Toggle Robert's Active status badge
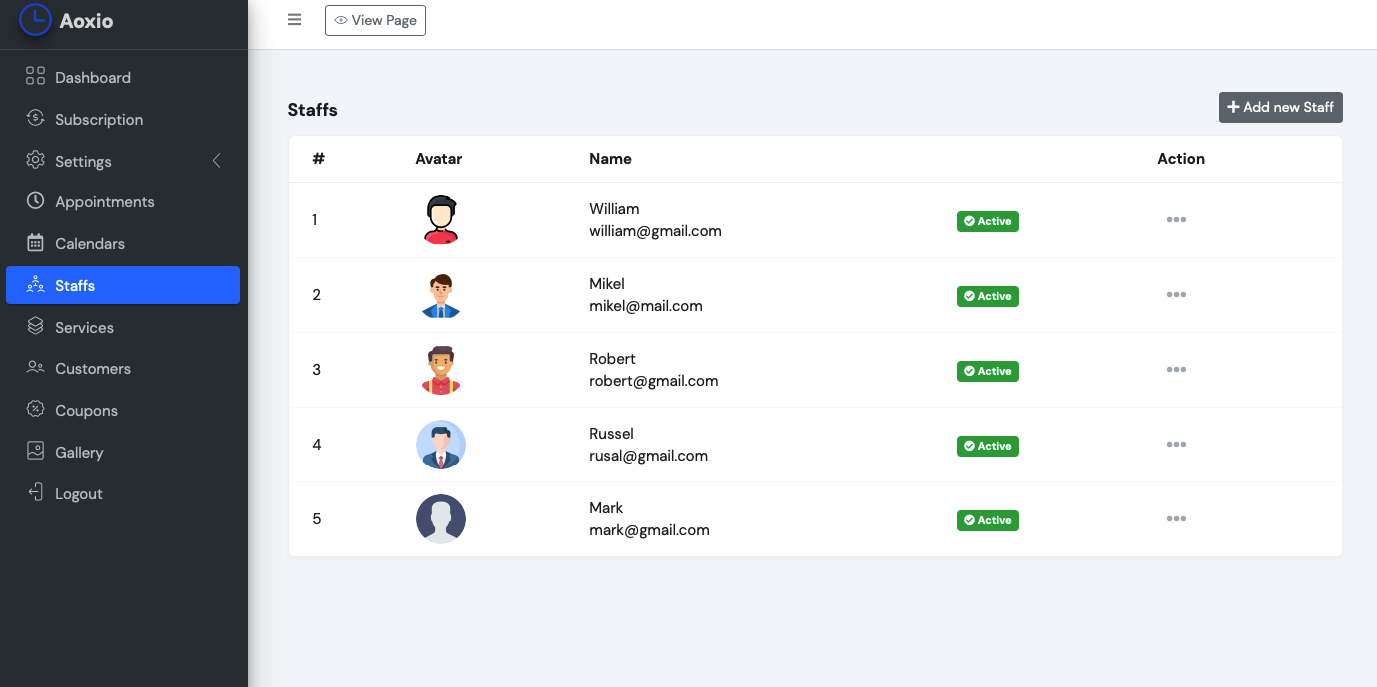Image resolution: width=1377 pixels, height=687 pixels. click(x=987, y=371)
